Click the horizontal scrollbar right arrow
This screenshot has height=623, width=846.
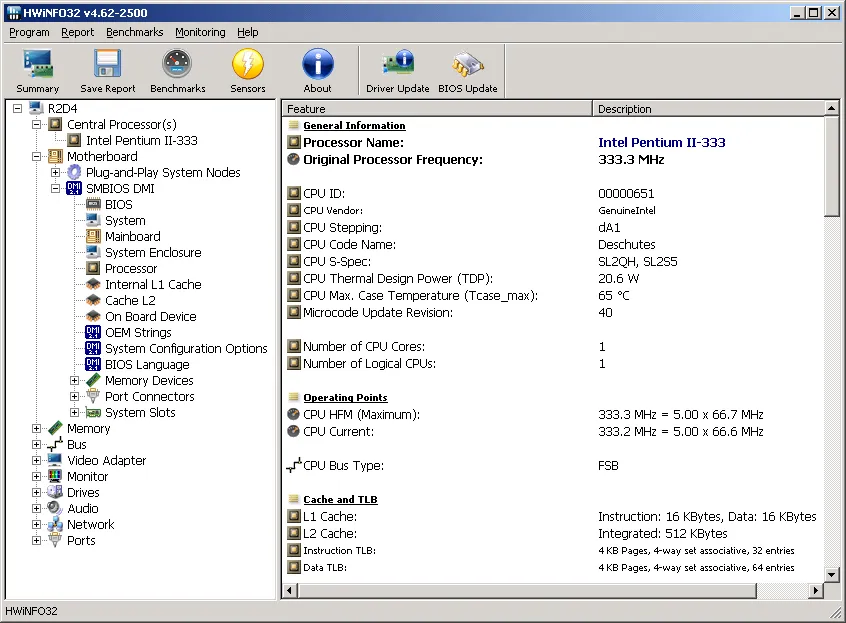coord(816,591)
